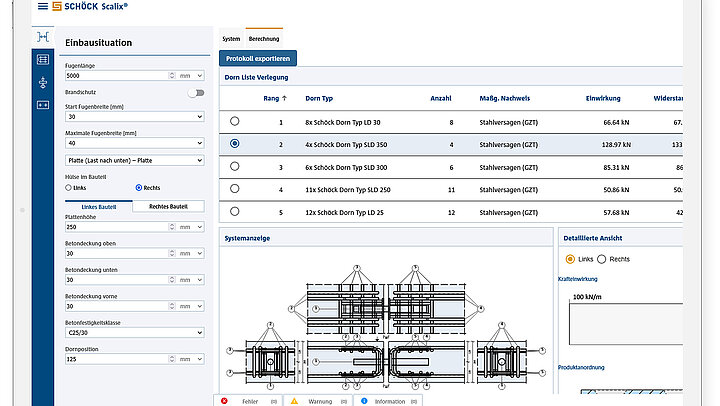Sort by Maßg. Nachweis column
The image size is (720, 406).
tap(505, 98)
